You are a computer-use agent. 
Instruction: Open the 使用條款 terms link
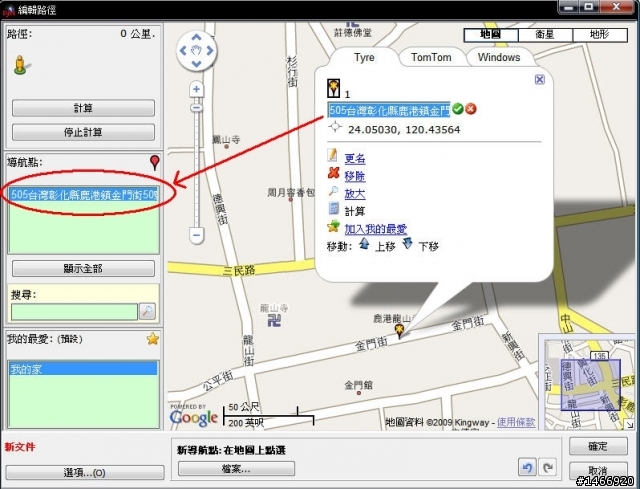pyautogui.click(x=516, y=422)
